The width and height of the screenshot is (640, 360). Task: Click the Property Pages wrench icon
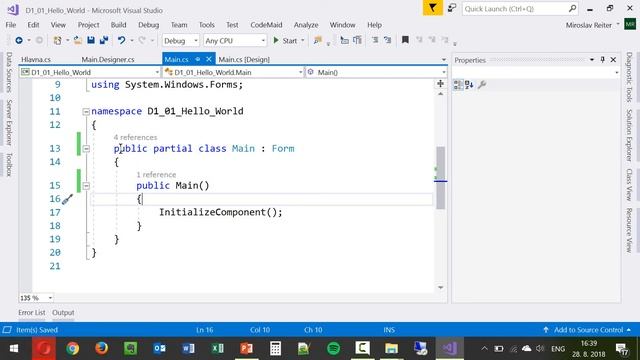(482, 85)
